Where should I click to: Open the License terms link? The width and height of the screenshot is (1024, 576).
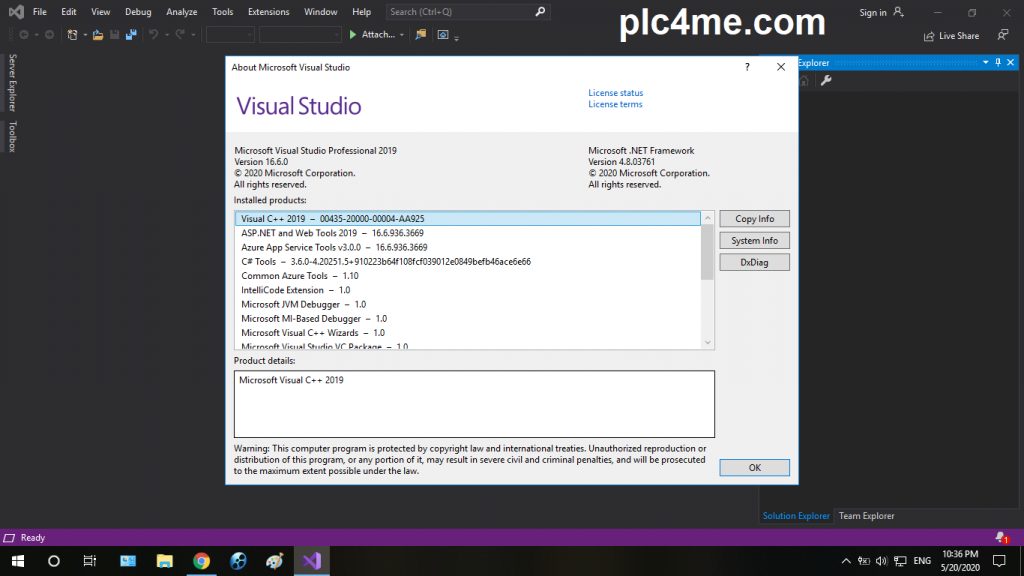point(615,104)
